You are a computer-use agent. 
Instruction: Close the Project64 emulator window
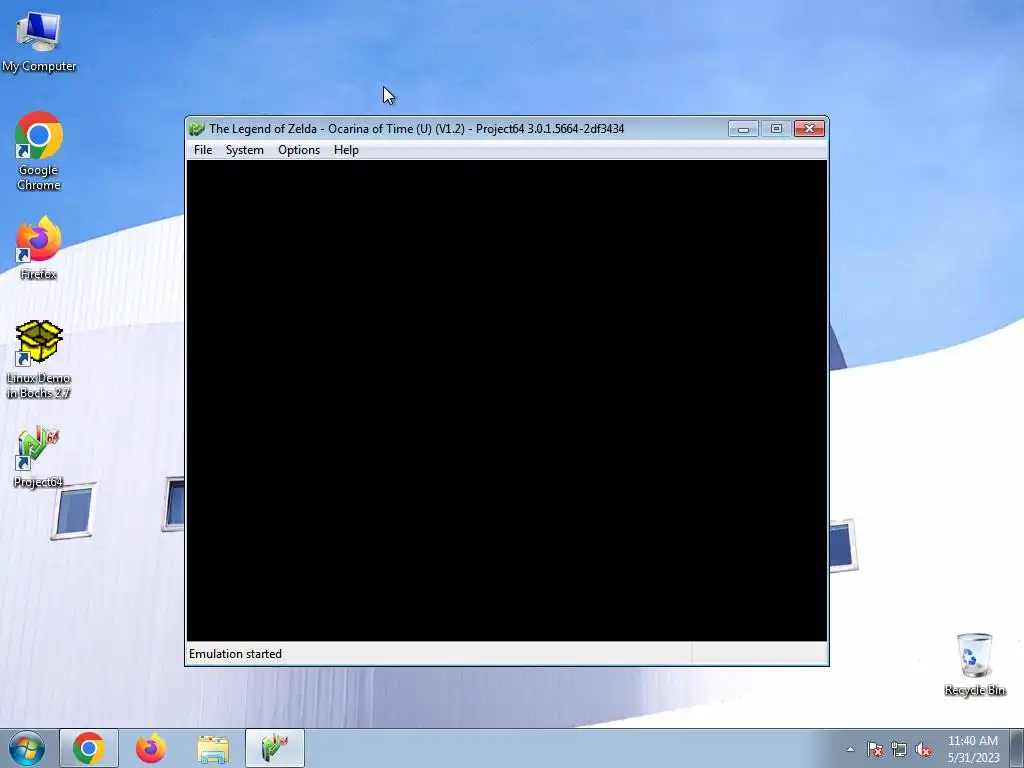click(x=809, y=129)
